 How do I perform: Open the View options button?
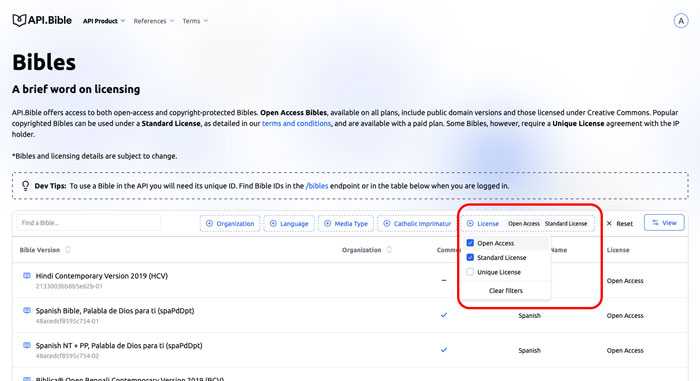pyautogui.click(x=664, y=222)
